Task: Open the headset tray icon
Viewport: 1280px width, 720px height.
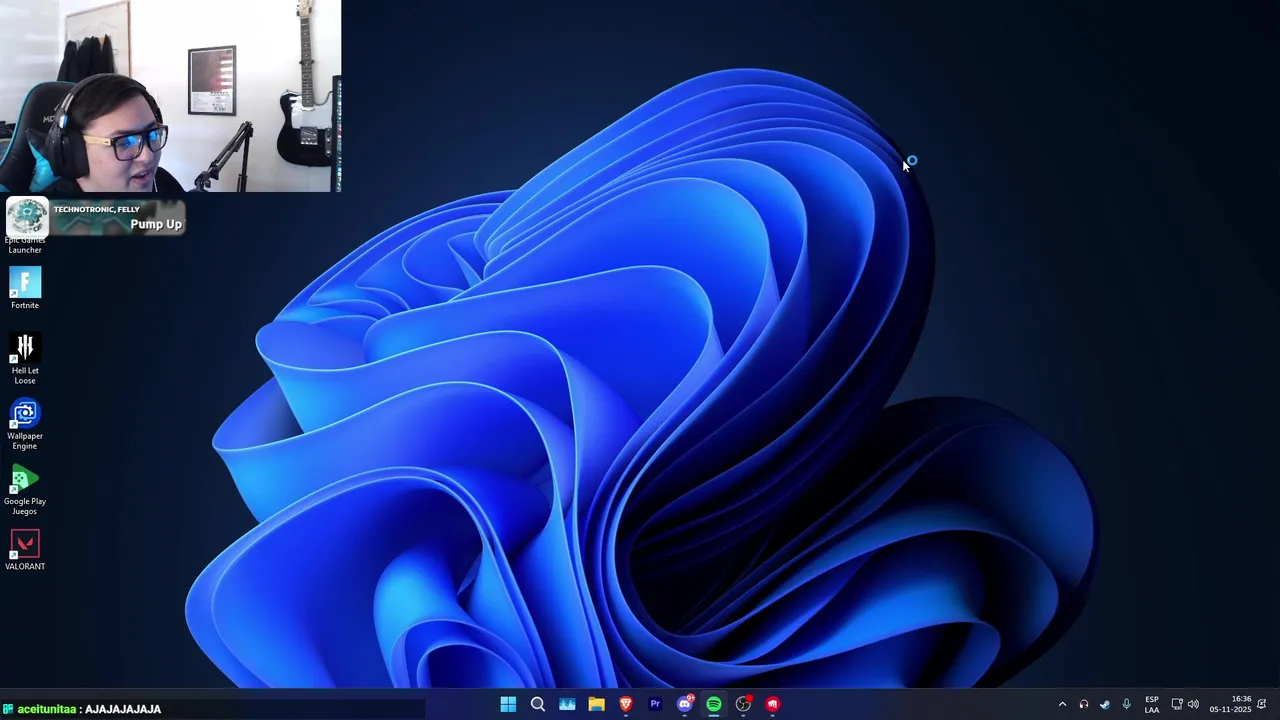Action: (x=1084, y=704)
